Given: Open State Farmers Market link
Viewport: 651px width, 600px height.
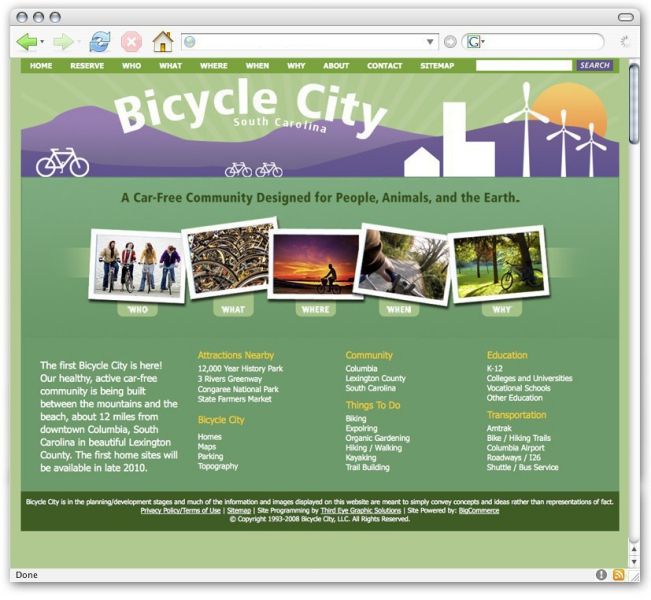Looking at the screenshot, I should (235, 399).
